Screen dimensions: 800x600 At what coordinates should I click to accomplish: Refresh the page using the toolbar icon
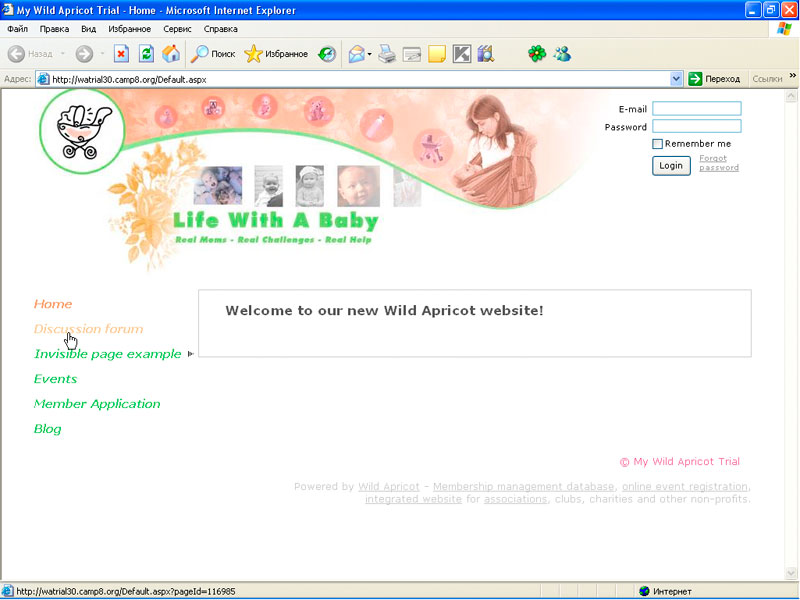click(146, 54)
